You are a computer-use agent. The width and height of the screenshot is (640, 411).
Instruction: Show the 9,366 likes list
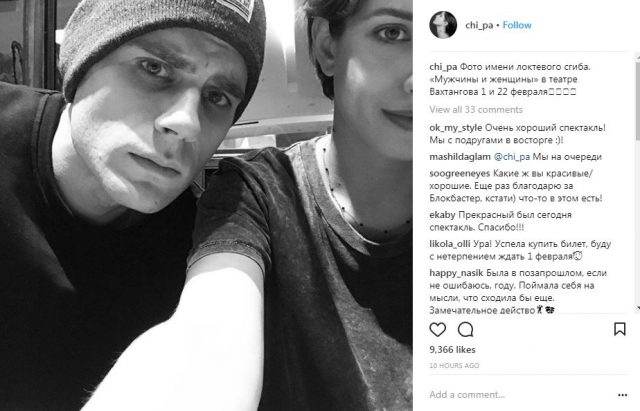pyautogui.click(x=452, y=350)
